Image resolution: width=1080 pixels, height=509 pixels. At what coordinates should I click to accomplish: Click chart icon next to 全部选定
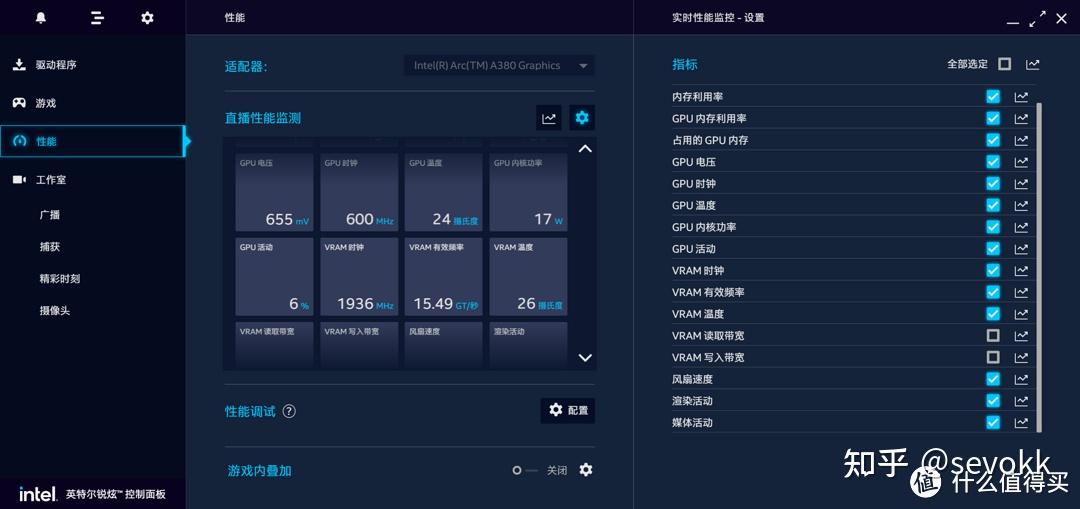1032,64
